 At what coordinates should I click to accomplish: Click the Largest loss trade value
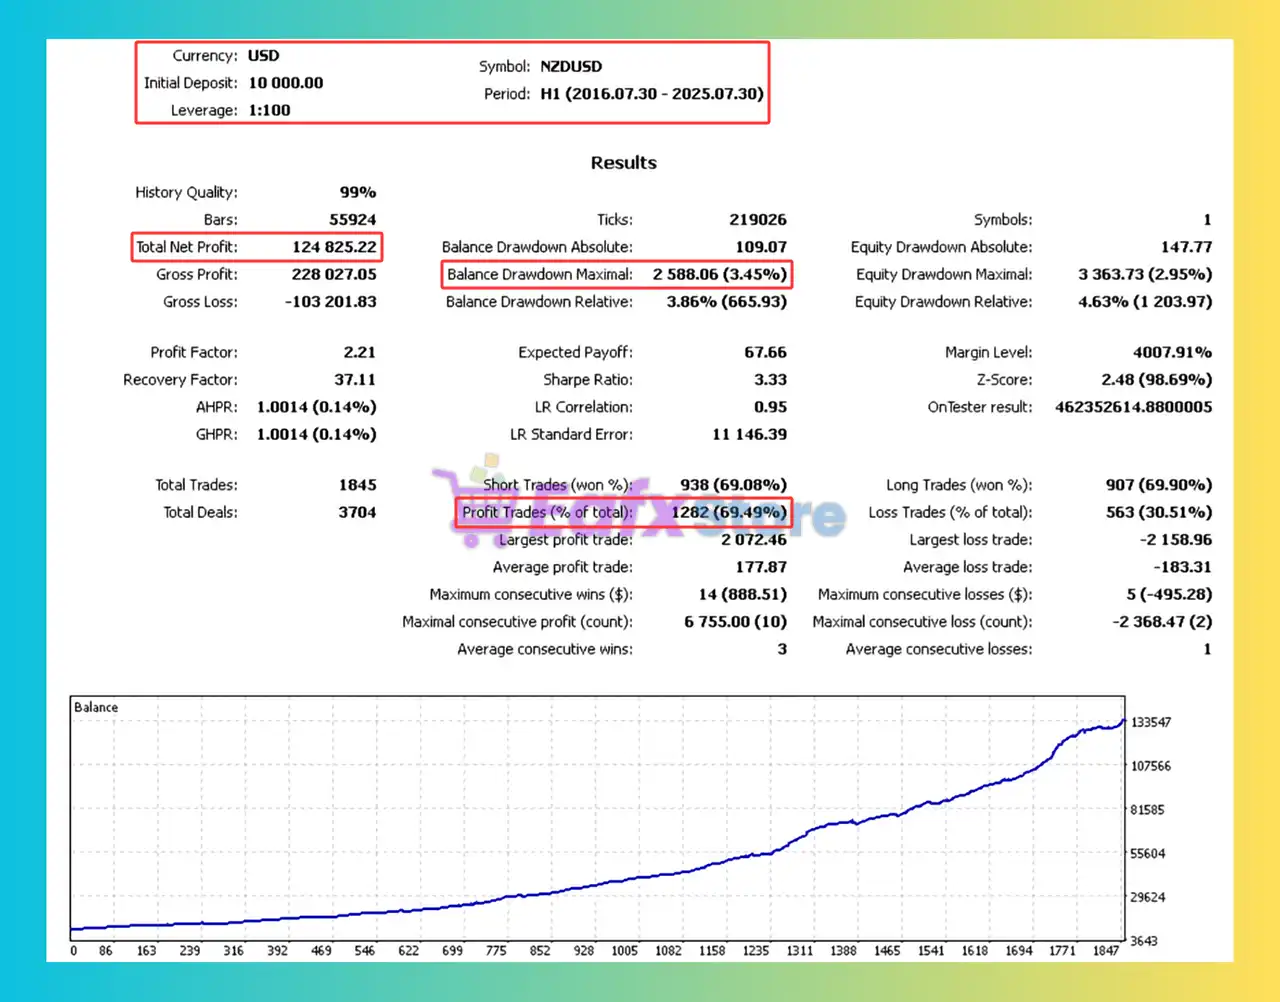[x=1175, y=540]
